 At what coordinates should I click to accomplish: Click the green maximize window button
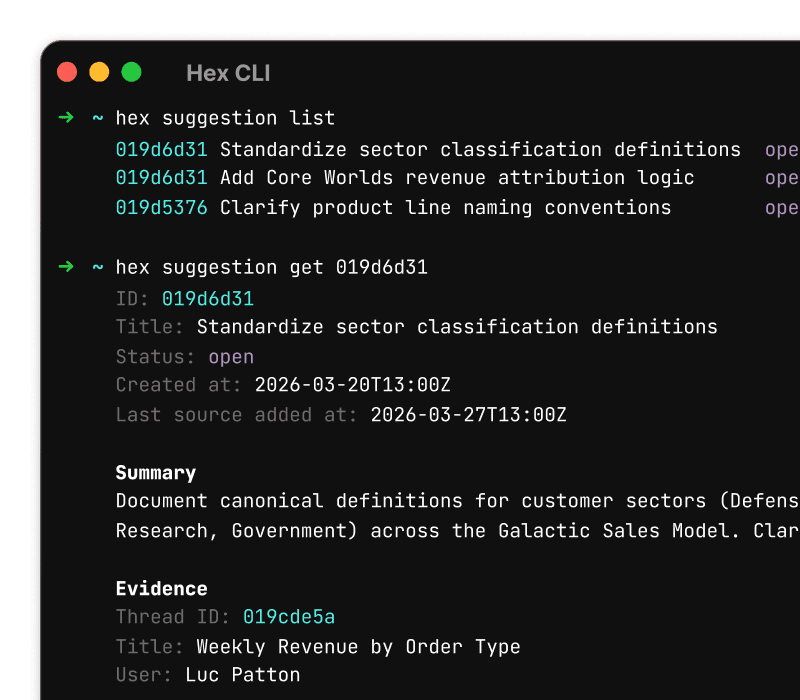tap(131, 72)
